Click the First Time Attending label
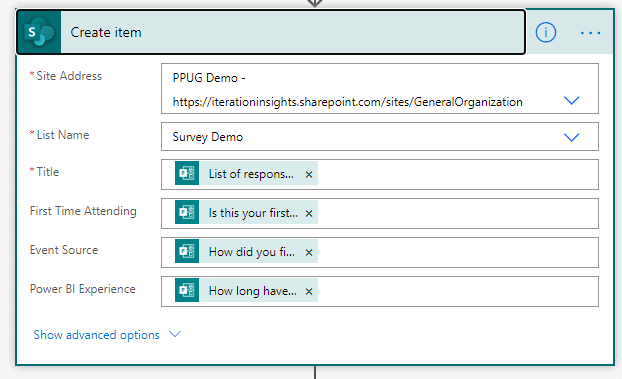This screenshot has width=622, height=379. pyautogui.click(x=83, y=211)
